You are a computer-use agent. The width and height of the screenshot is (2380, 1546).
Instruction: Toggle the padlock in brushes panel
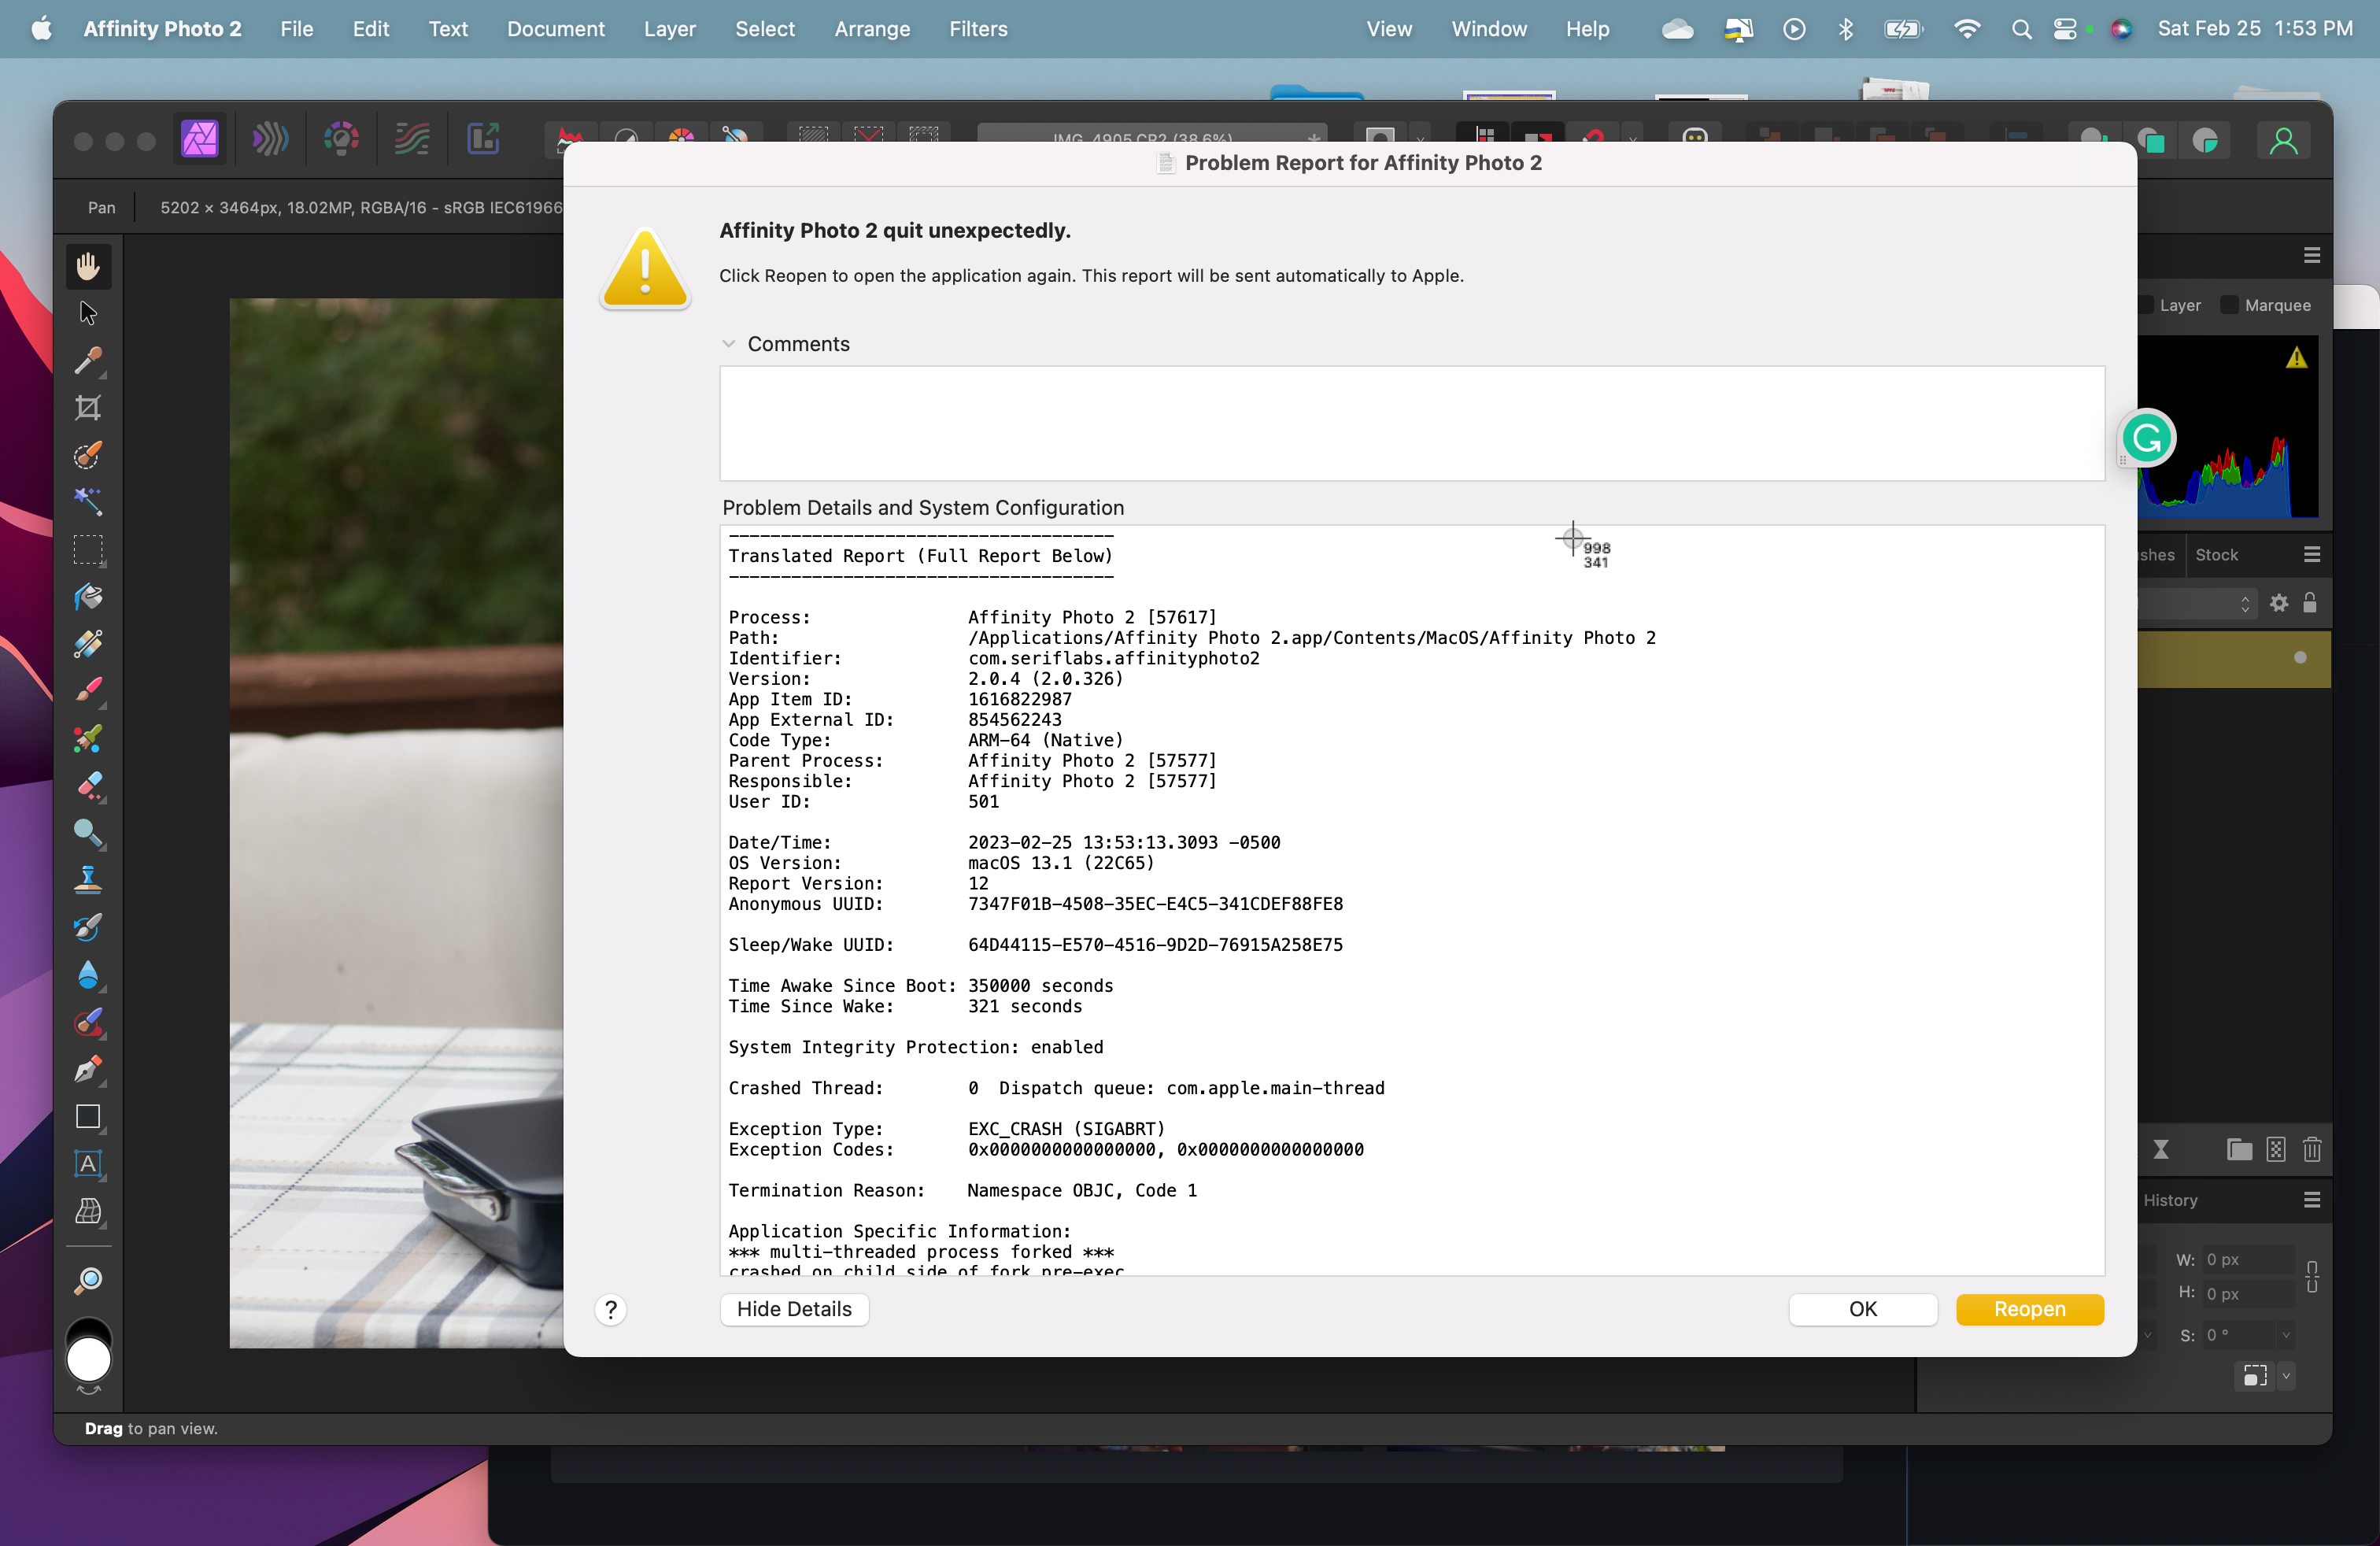pyautogui.click(x=2310, y=603)
